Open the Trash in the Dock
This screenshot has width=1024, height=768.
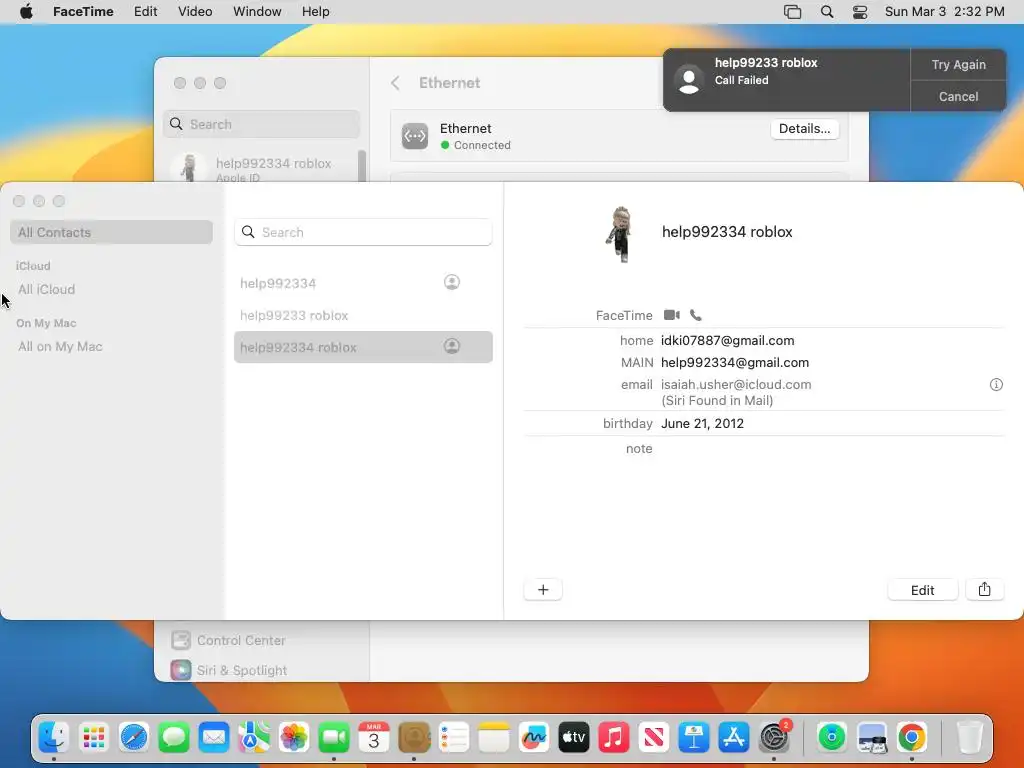point(970,737)
